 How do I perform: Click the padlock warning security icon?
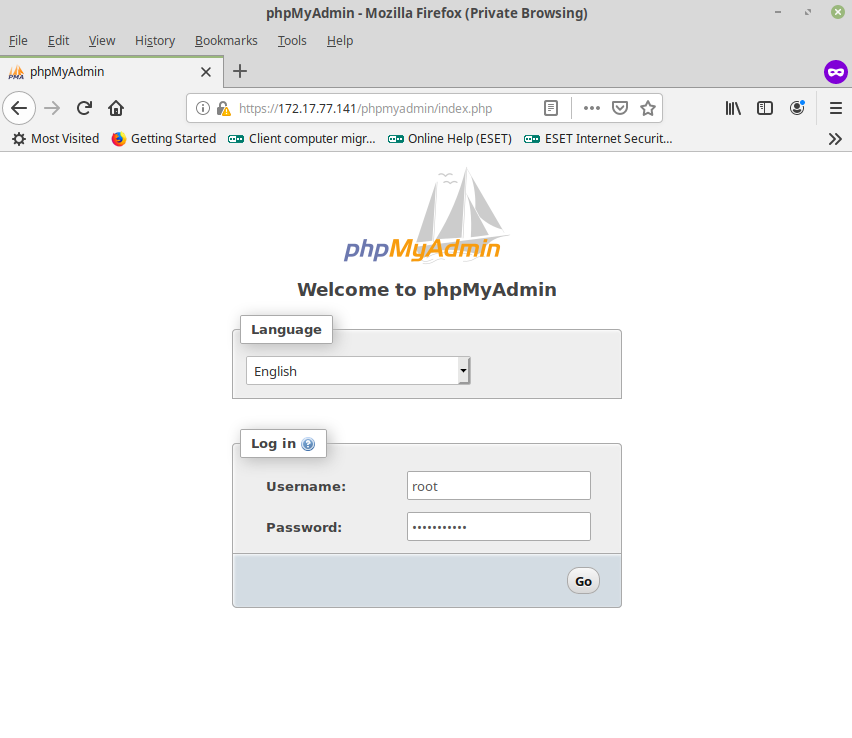pos(223,109)
